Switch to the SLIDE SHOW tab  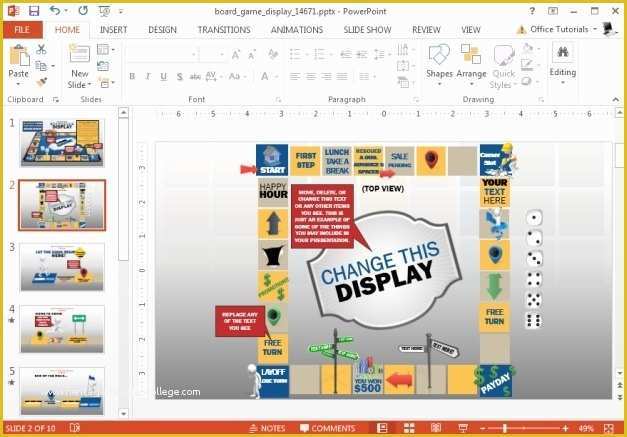point(367,30)
